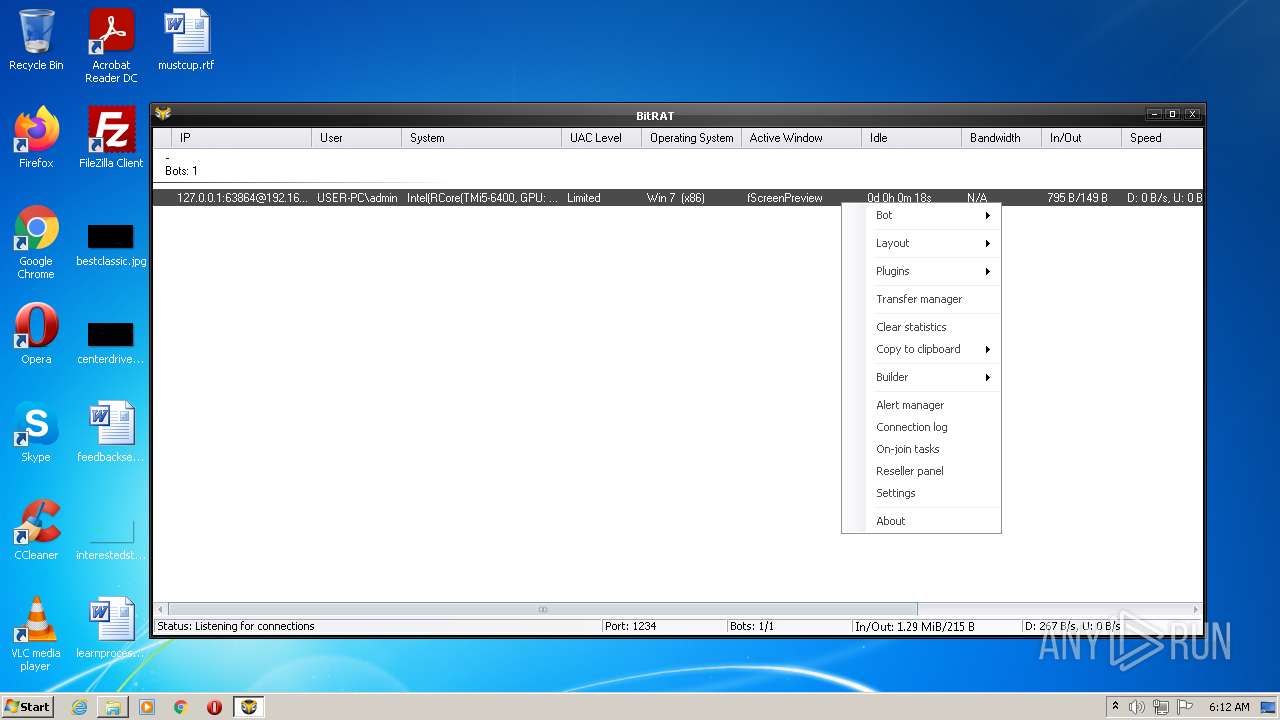Viewport: 1280px width, 720px height.
Task: Click 'Bots: 1' group label
Action: (x=181, y=171)
